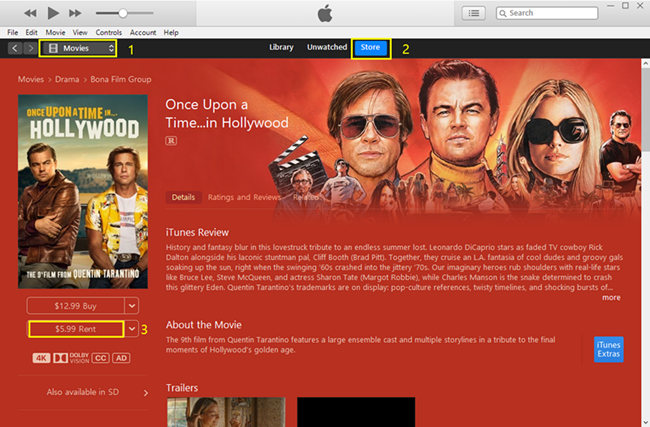Click the About the Movie heading

point(204,325)
